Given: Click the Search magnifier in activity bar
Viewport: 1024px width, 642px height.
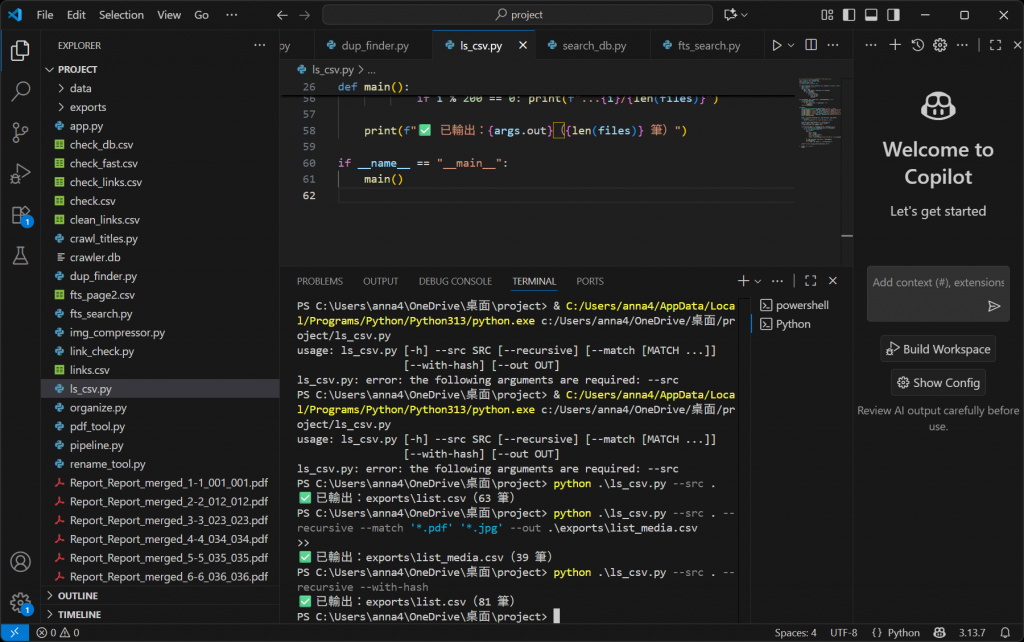Looking at the screenshot, I should point(20,91).
